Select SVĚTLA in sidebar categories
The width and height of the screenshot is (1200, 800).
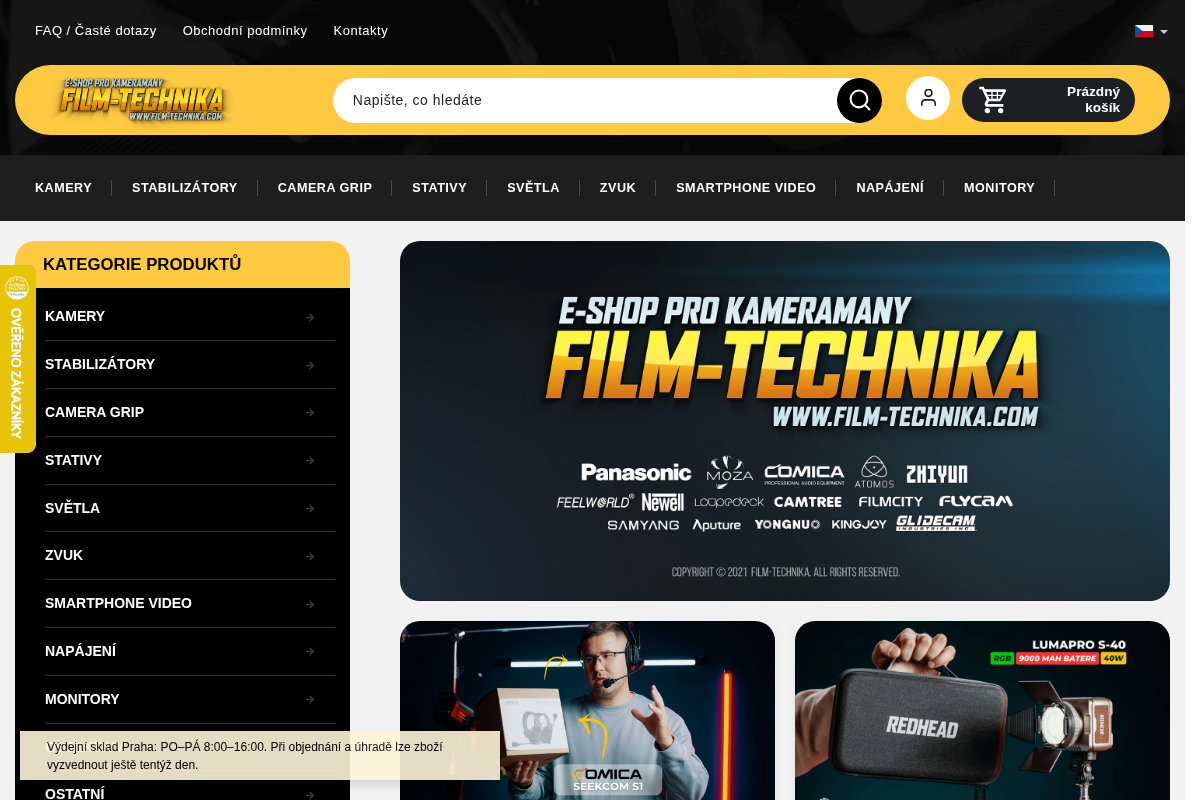[x=72, y=508]
